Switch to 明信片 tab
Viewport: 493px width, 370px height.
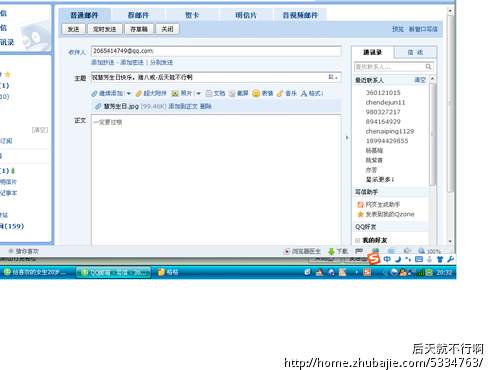click(246, 15)
